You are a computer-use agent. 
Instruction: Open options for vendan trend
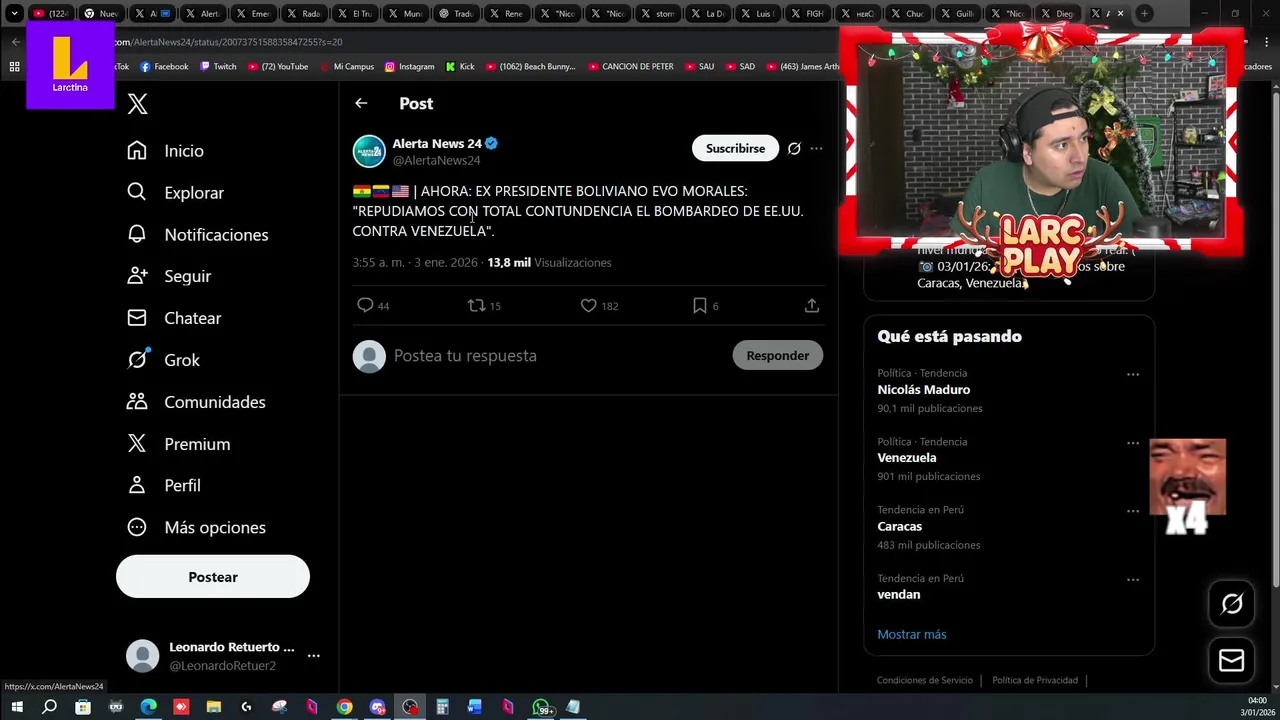click(1133, 579)
